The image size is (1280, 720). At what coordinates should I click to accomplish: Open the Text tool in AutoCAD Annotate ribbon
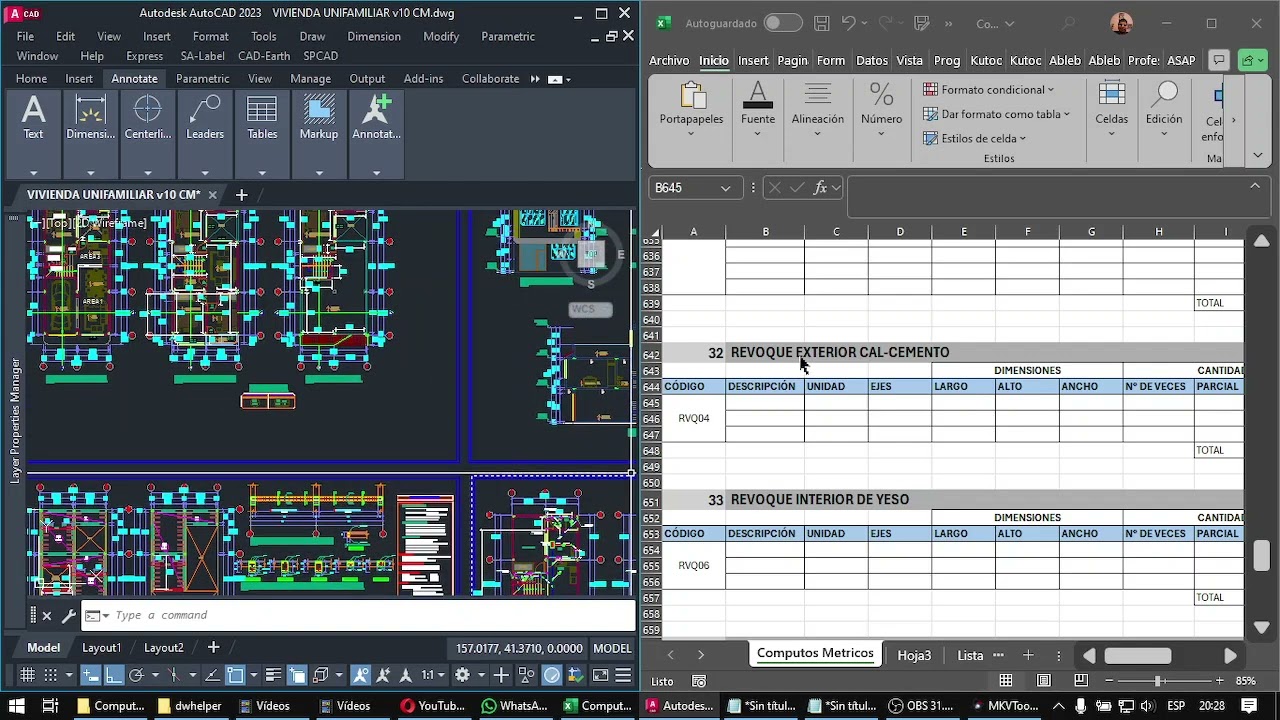pos(33,118)
